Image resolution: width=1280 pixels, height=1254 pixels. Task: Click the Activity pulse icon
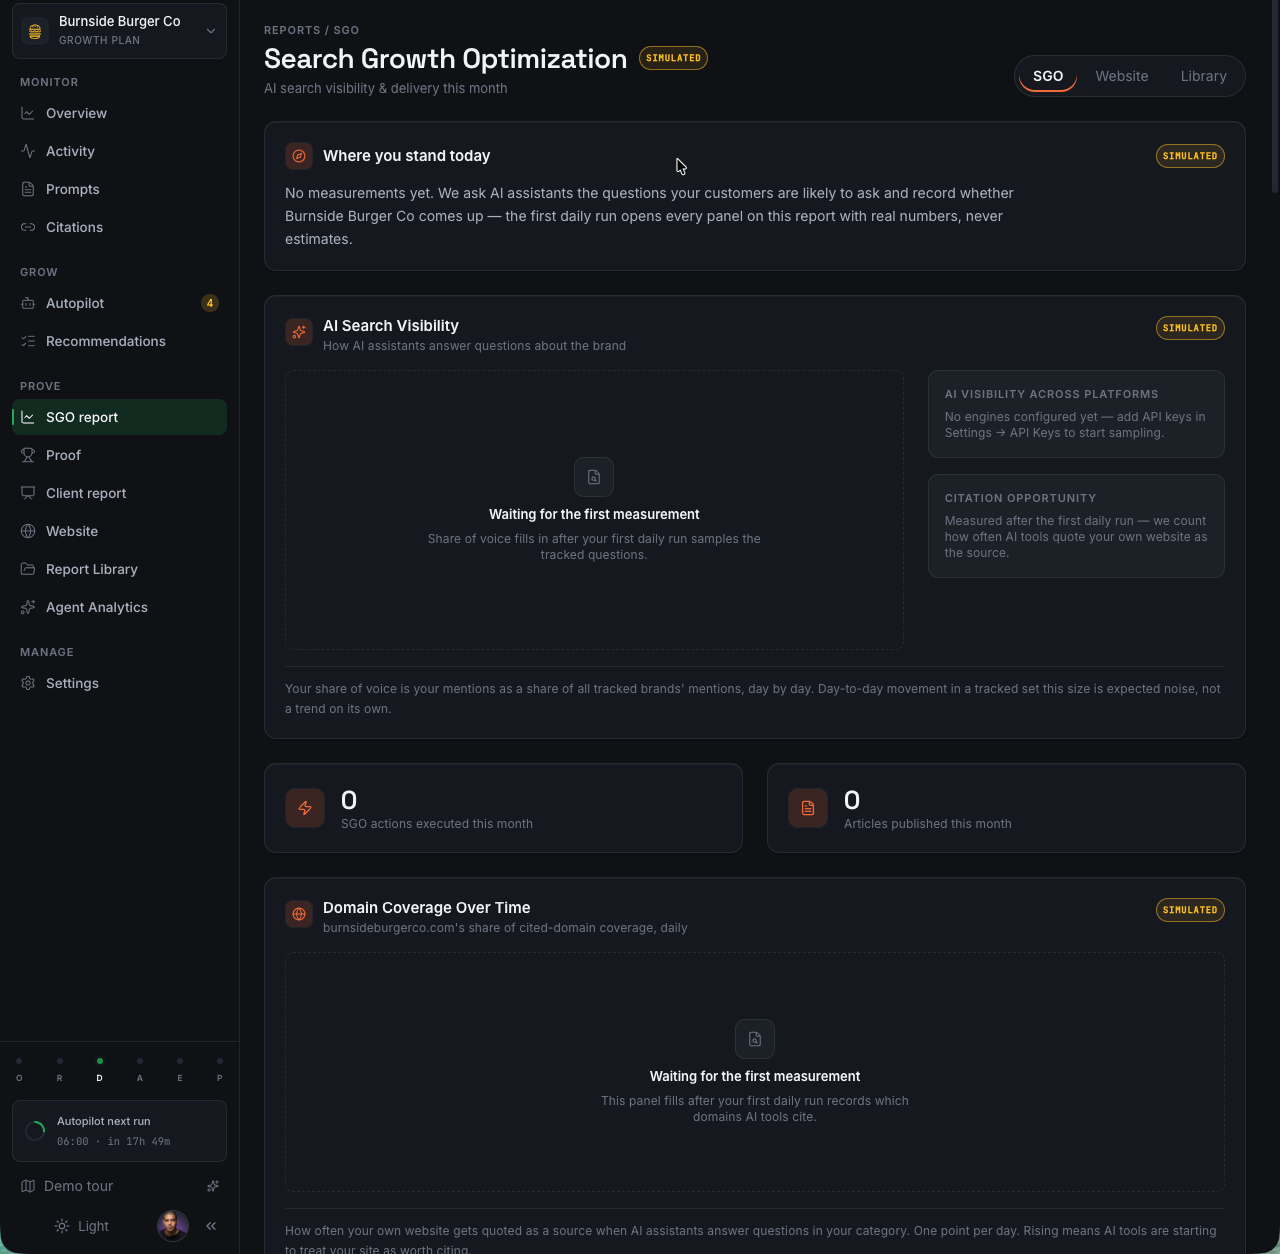click(x=28, y=151)
